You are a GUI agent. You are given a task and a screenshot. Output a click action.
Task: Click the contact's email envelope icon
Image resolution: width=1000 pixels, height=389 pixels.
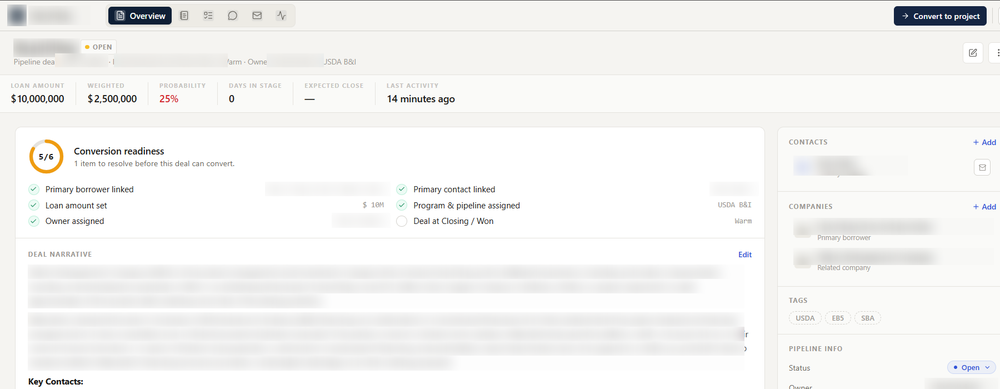click(982, 167)
